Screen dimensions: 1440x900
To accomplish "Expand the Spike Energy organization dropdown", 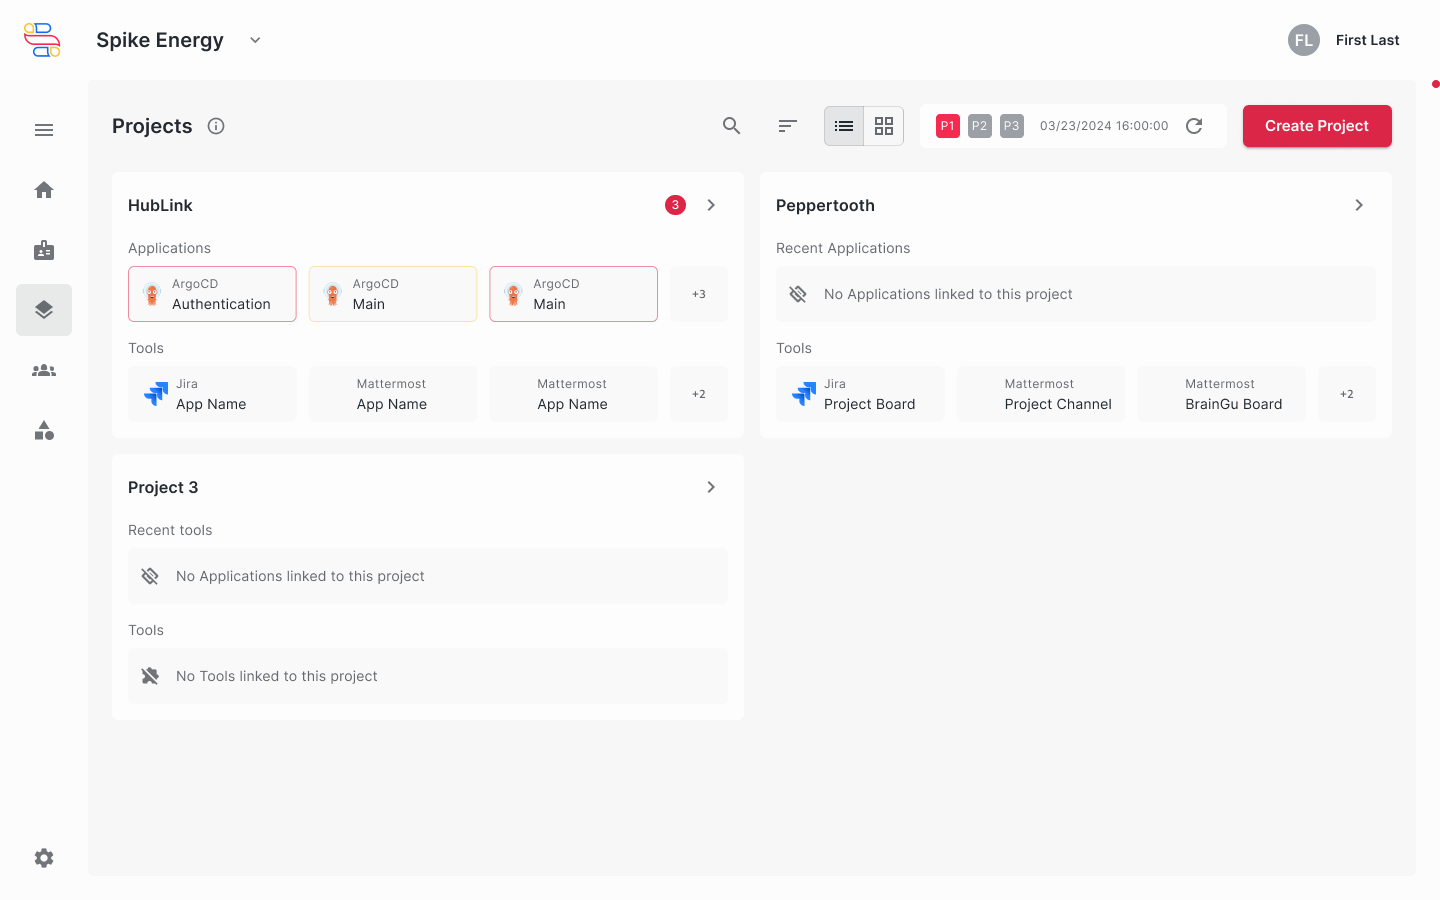I will (x=255, y=40).
